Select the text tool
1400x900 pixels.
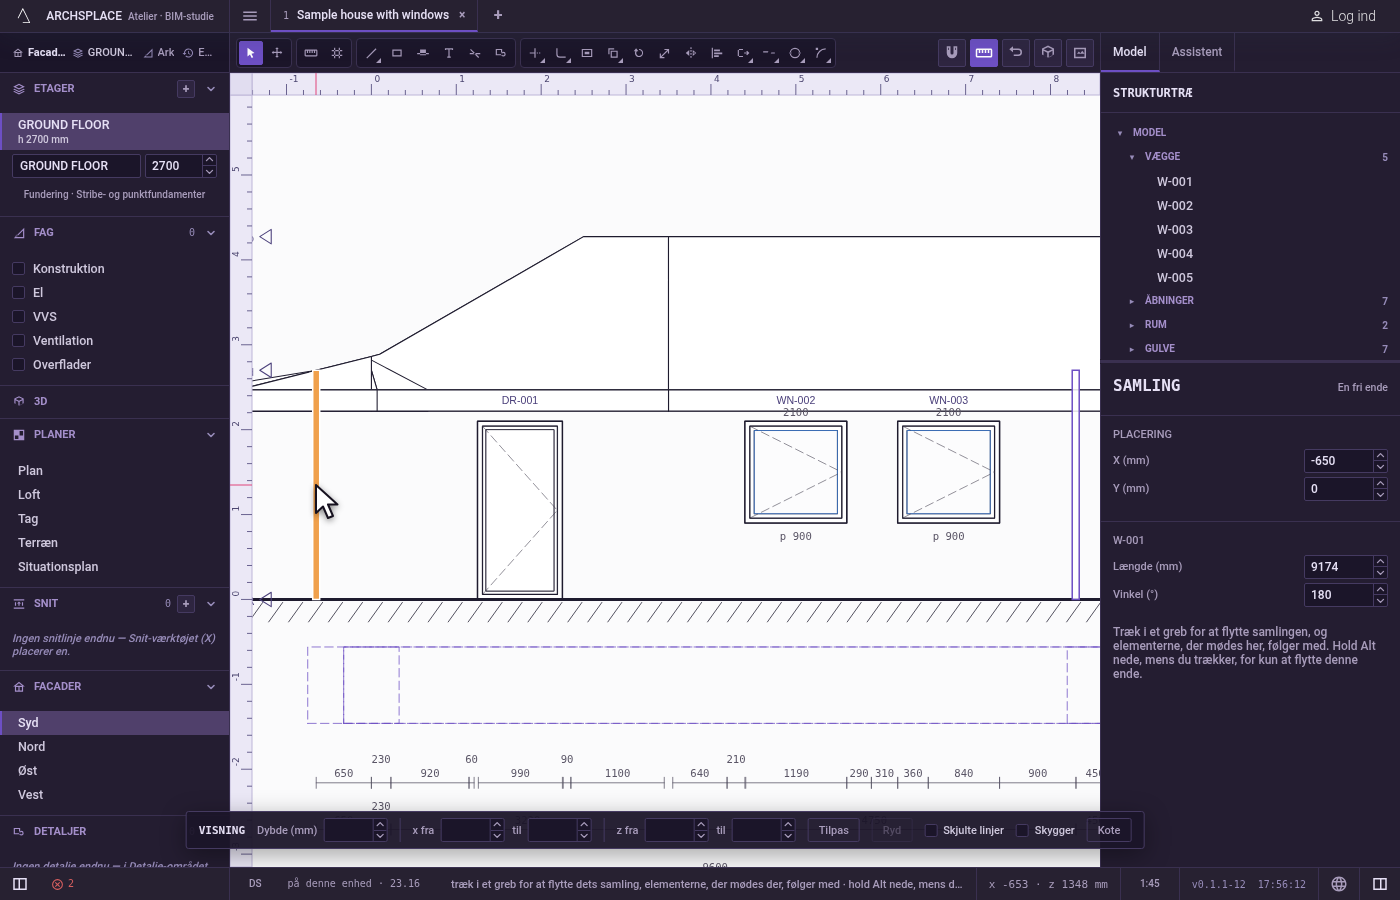pyautogui.click(x=449, y=53)
